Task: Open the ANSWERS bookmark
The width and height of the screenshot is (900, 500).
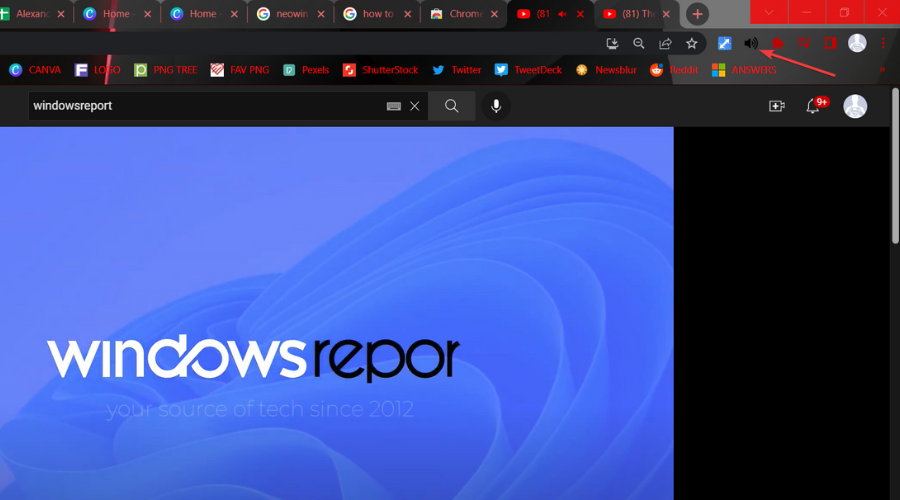Action: click(x=744, y=70)
